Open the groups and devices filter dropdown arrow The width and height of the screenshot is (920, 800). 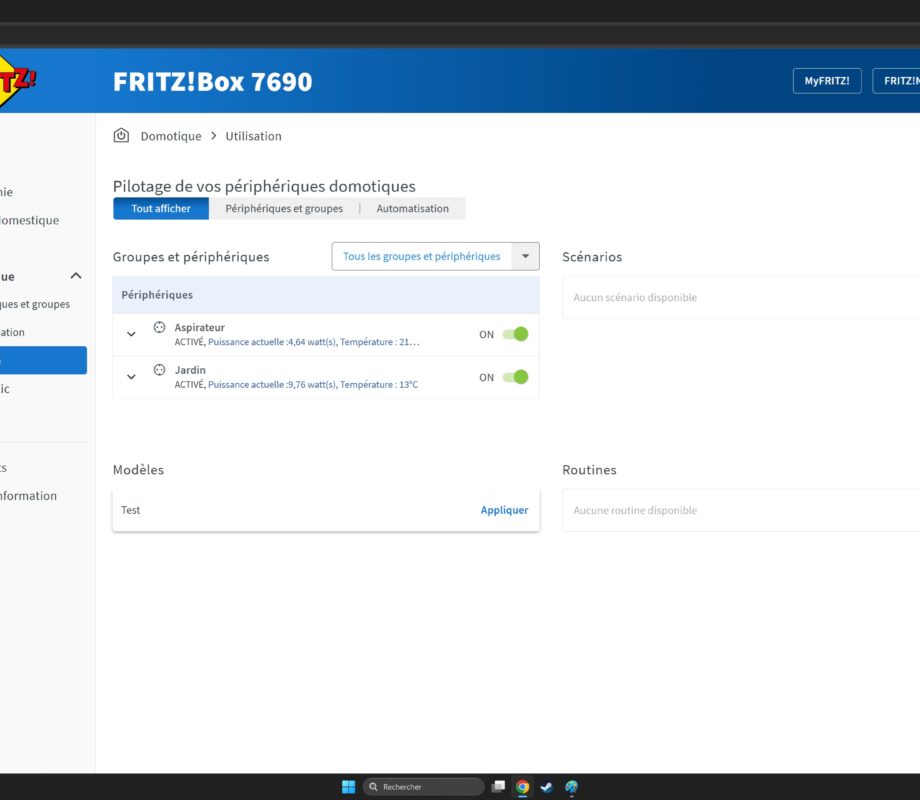[x=526, y=256]
